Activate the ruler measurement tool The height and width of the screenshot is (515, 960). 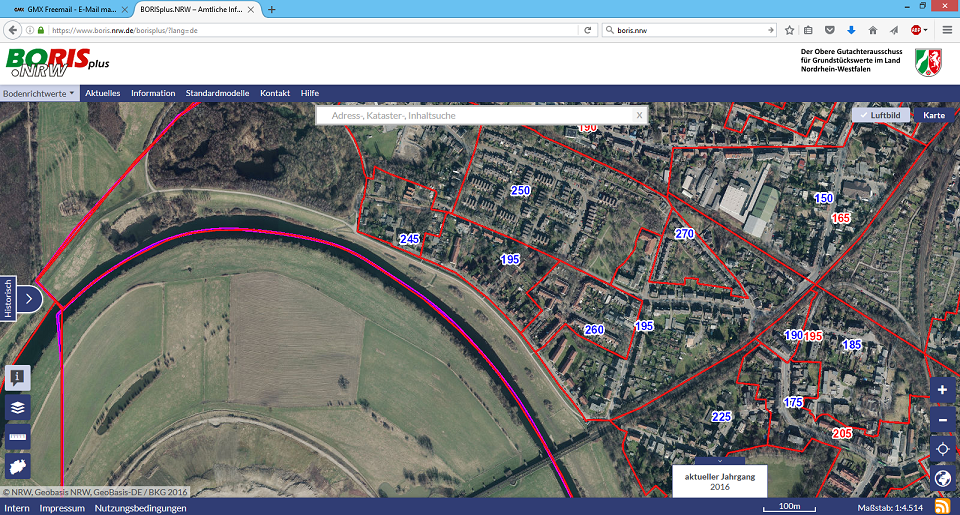18,437
